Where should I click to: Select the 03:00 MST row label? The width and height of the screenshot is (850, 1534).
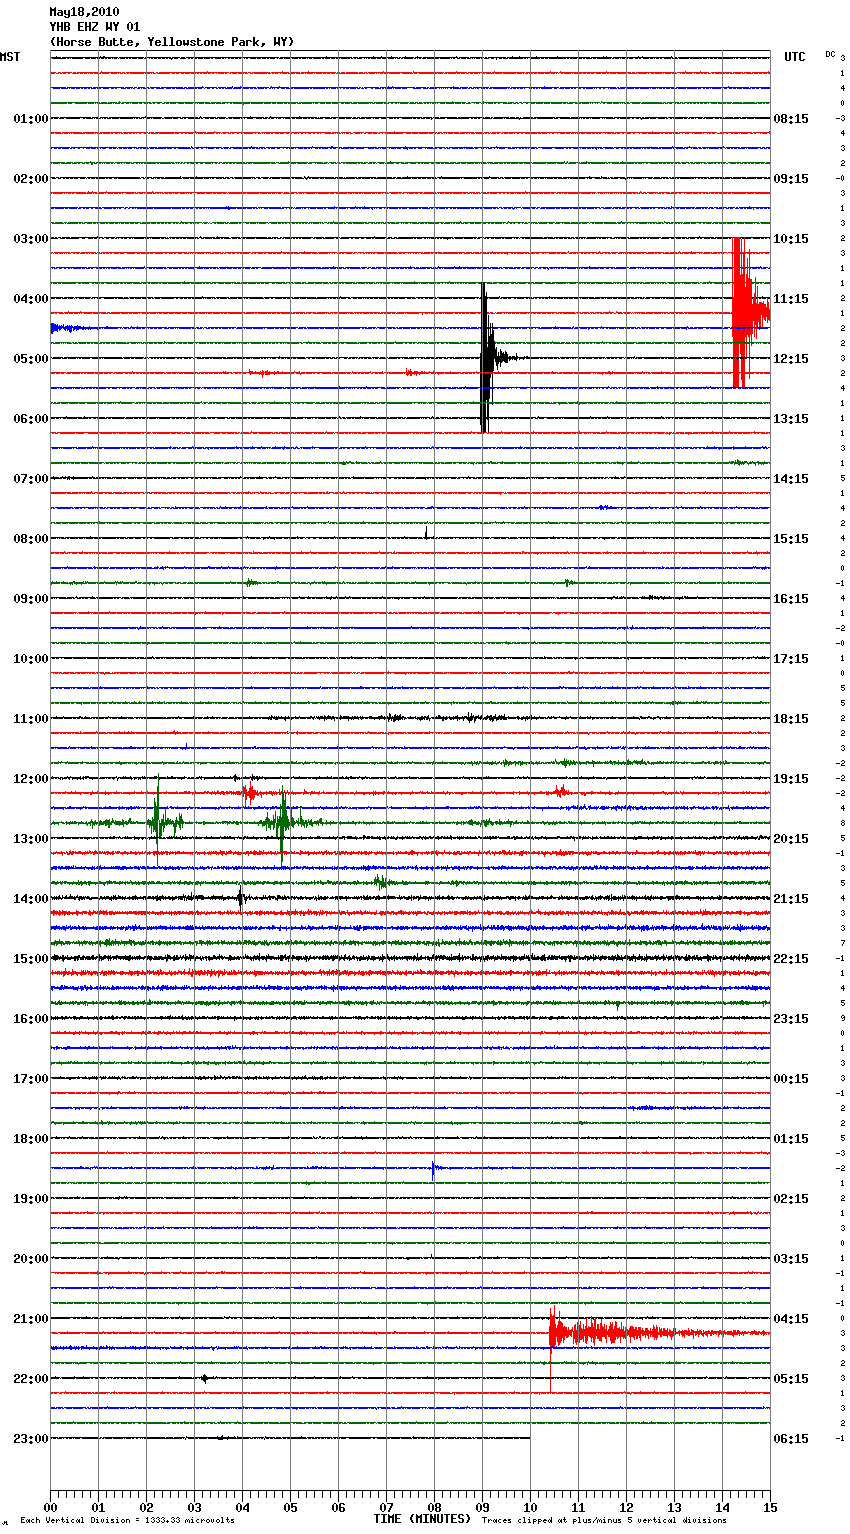click(31, 239)
